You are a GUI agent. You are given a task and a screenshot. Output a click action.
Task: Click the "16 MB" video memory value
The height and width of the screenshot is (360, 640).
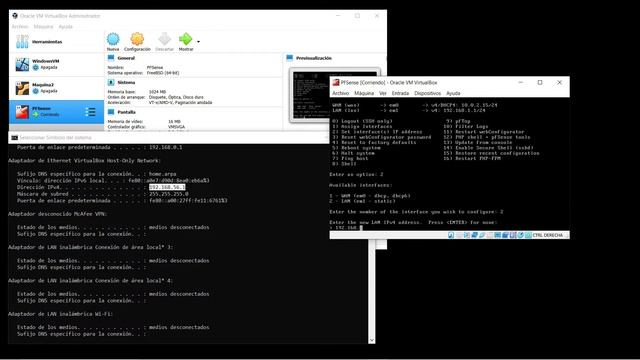pos(174,122)
